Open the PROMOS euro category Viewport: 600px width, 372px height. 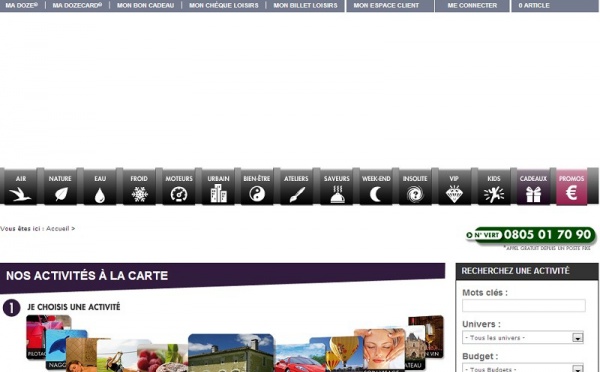click(x=571, y=187)
